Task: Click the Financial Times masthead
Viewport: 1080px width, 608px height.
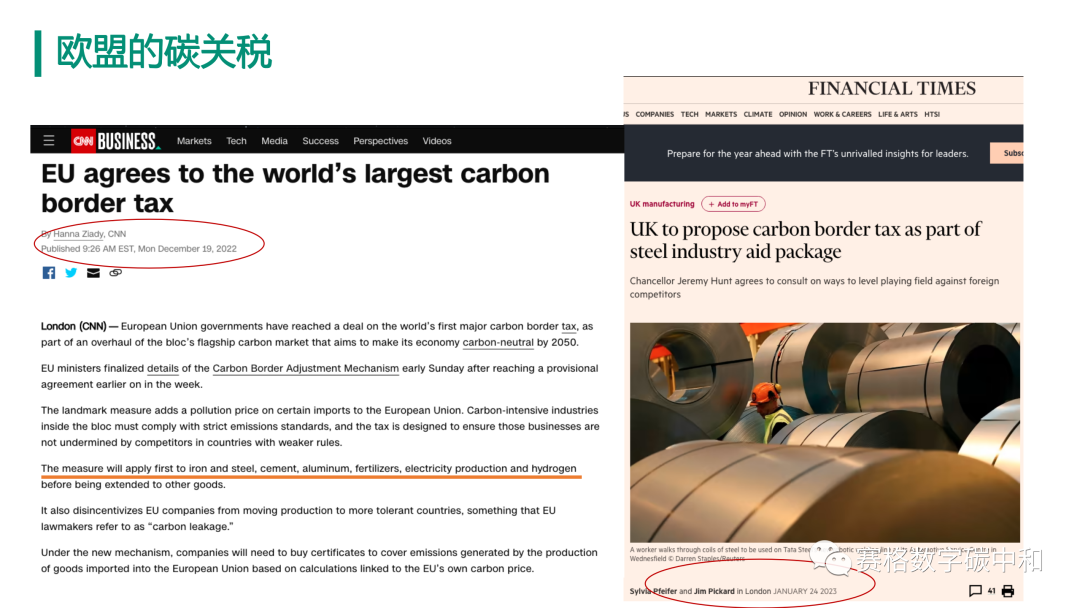Action: click(892, 88)
